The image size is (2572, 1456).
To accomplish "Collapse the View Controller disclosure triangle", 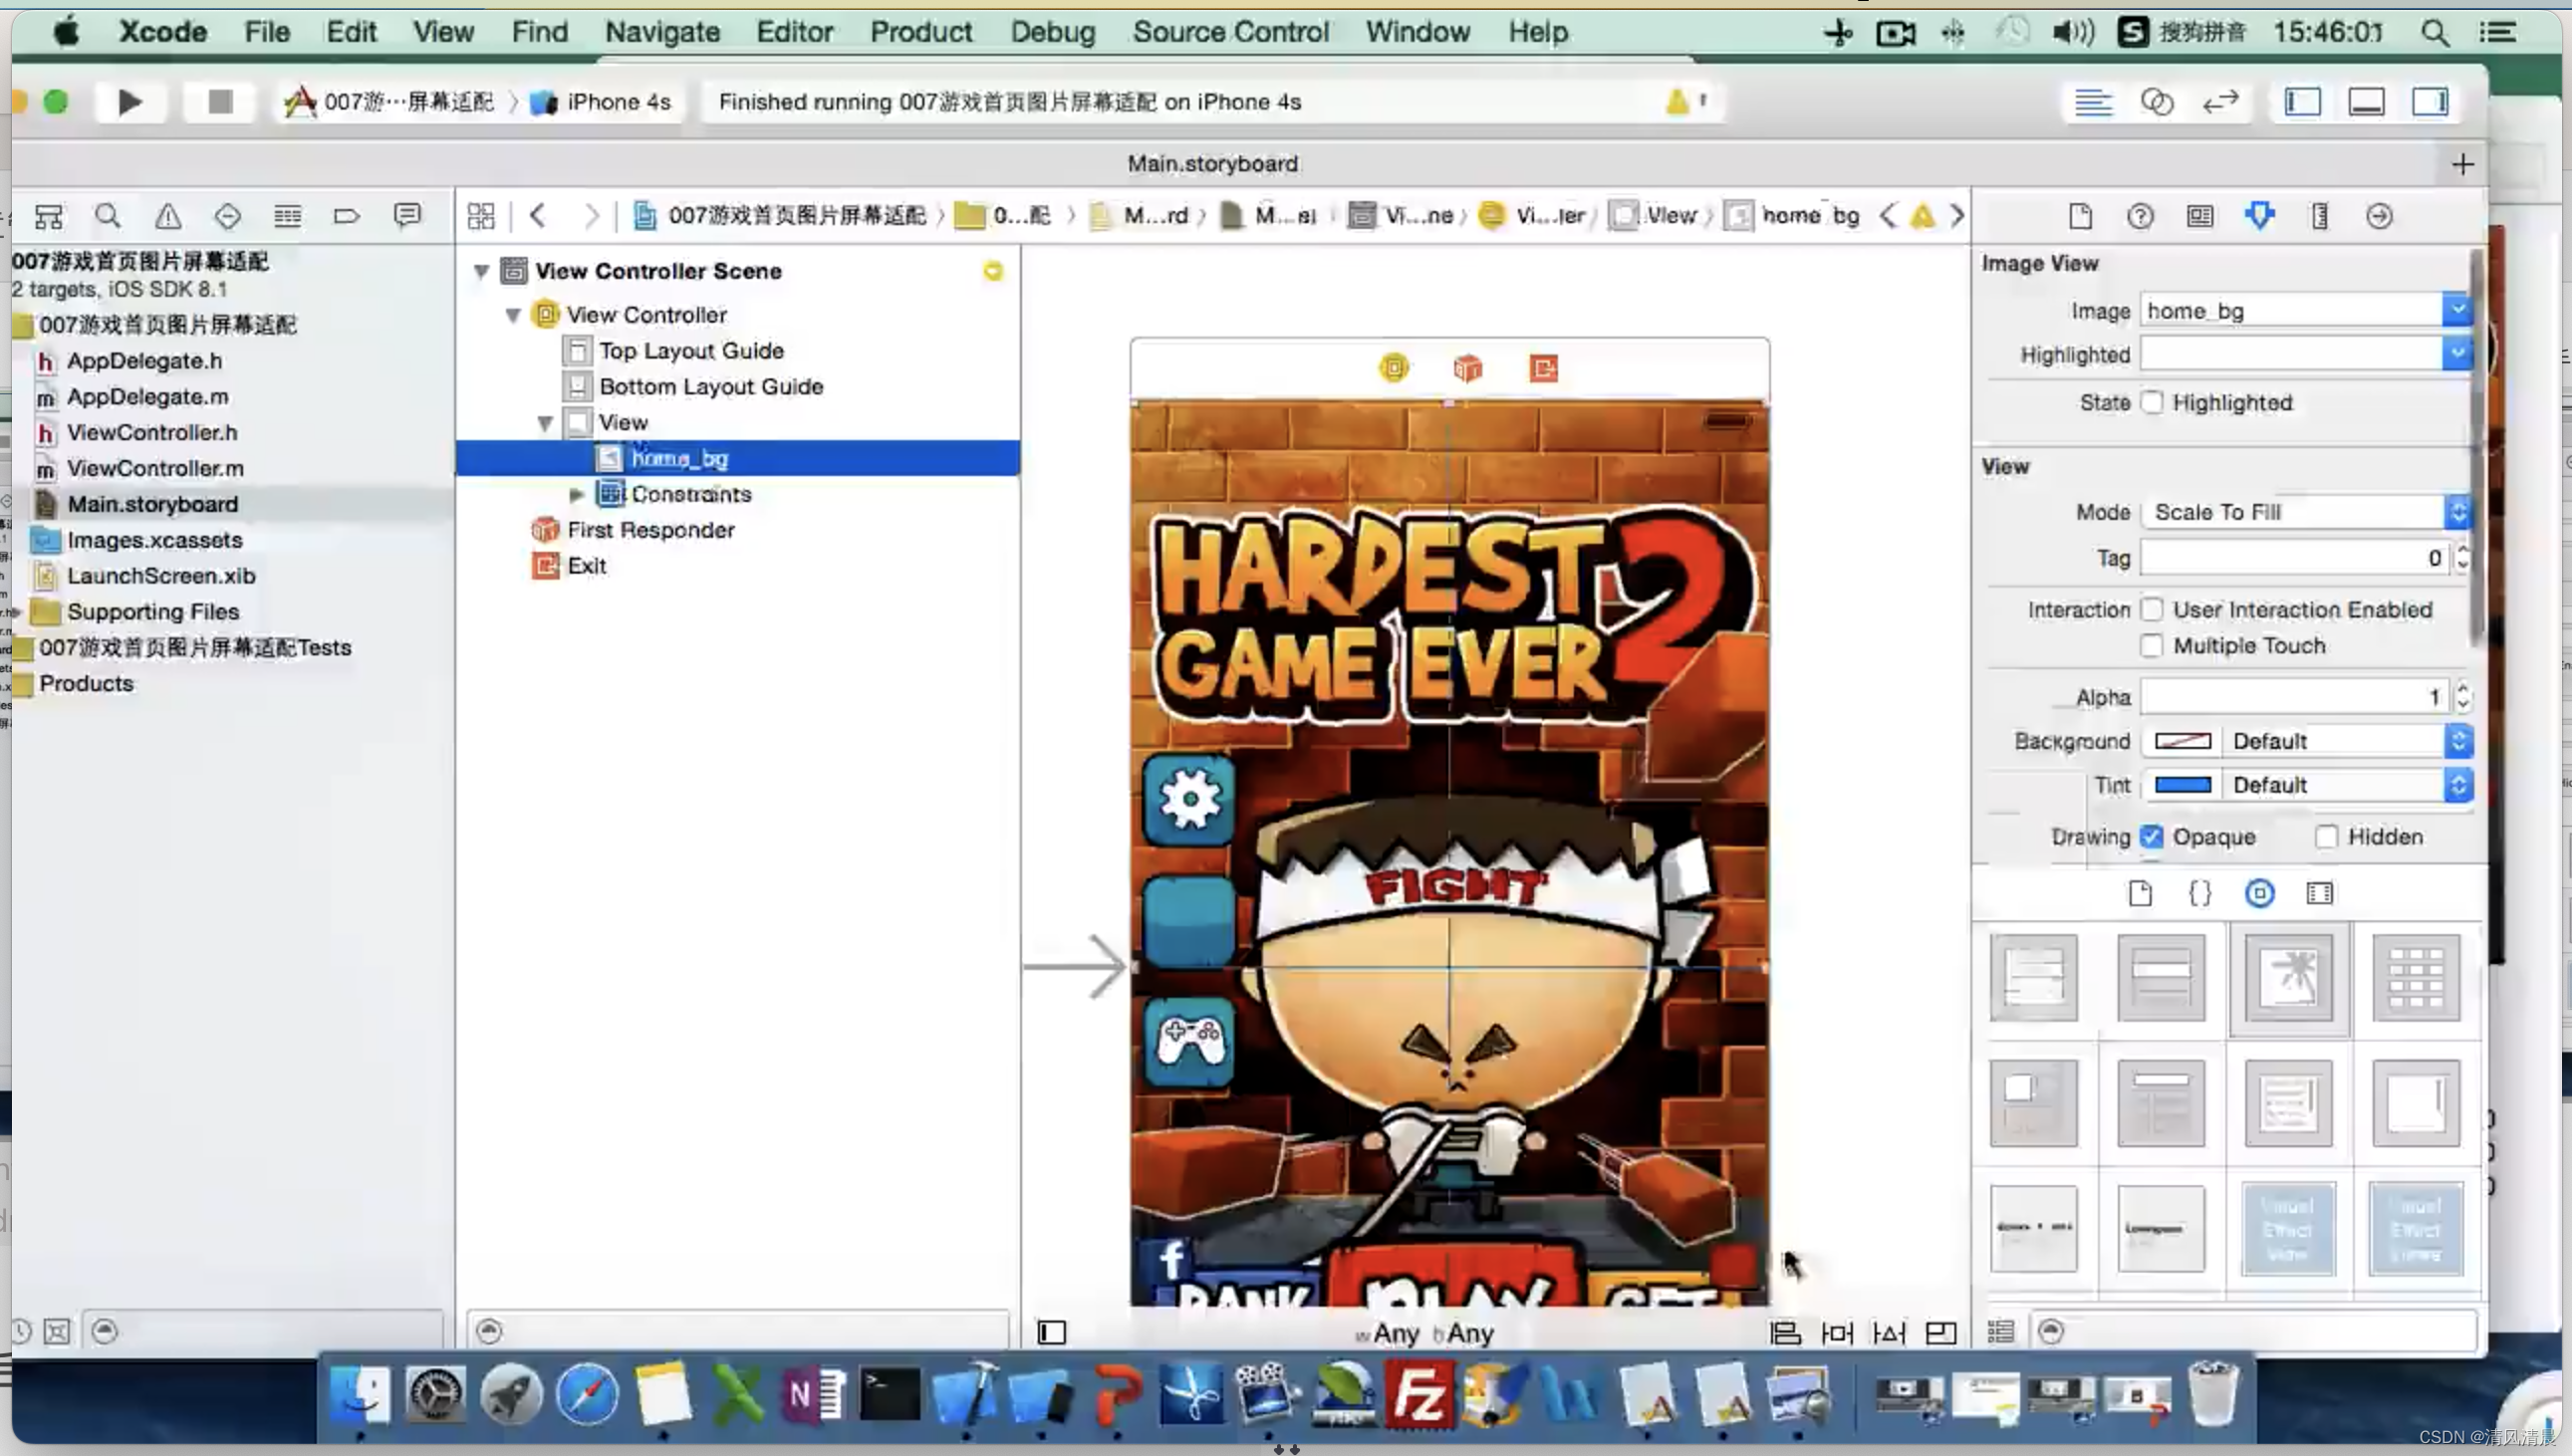I will click(x=513, y=315).
